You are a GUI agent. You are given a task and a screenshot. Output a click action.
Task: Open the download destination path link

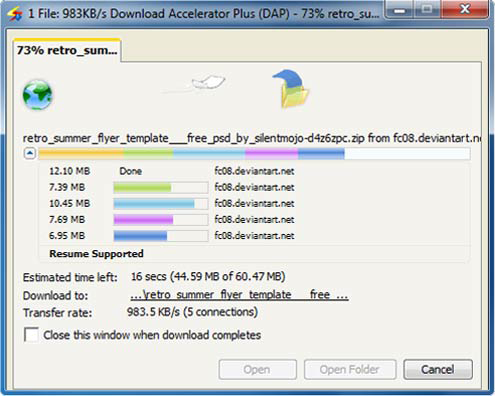(239, 295)
